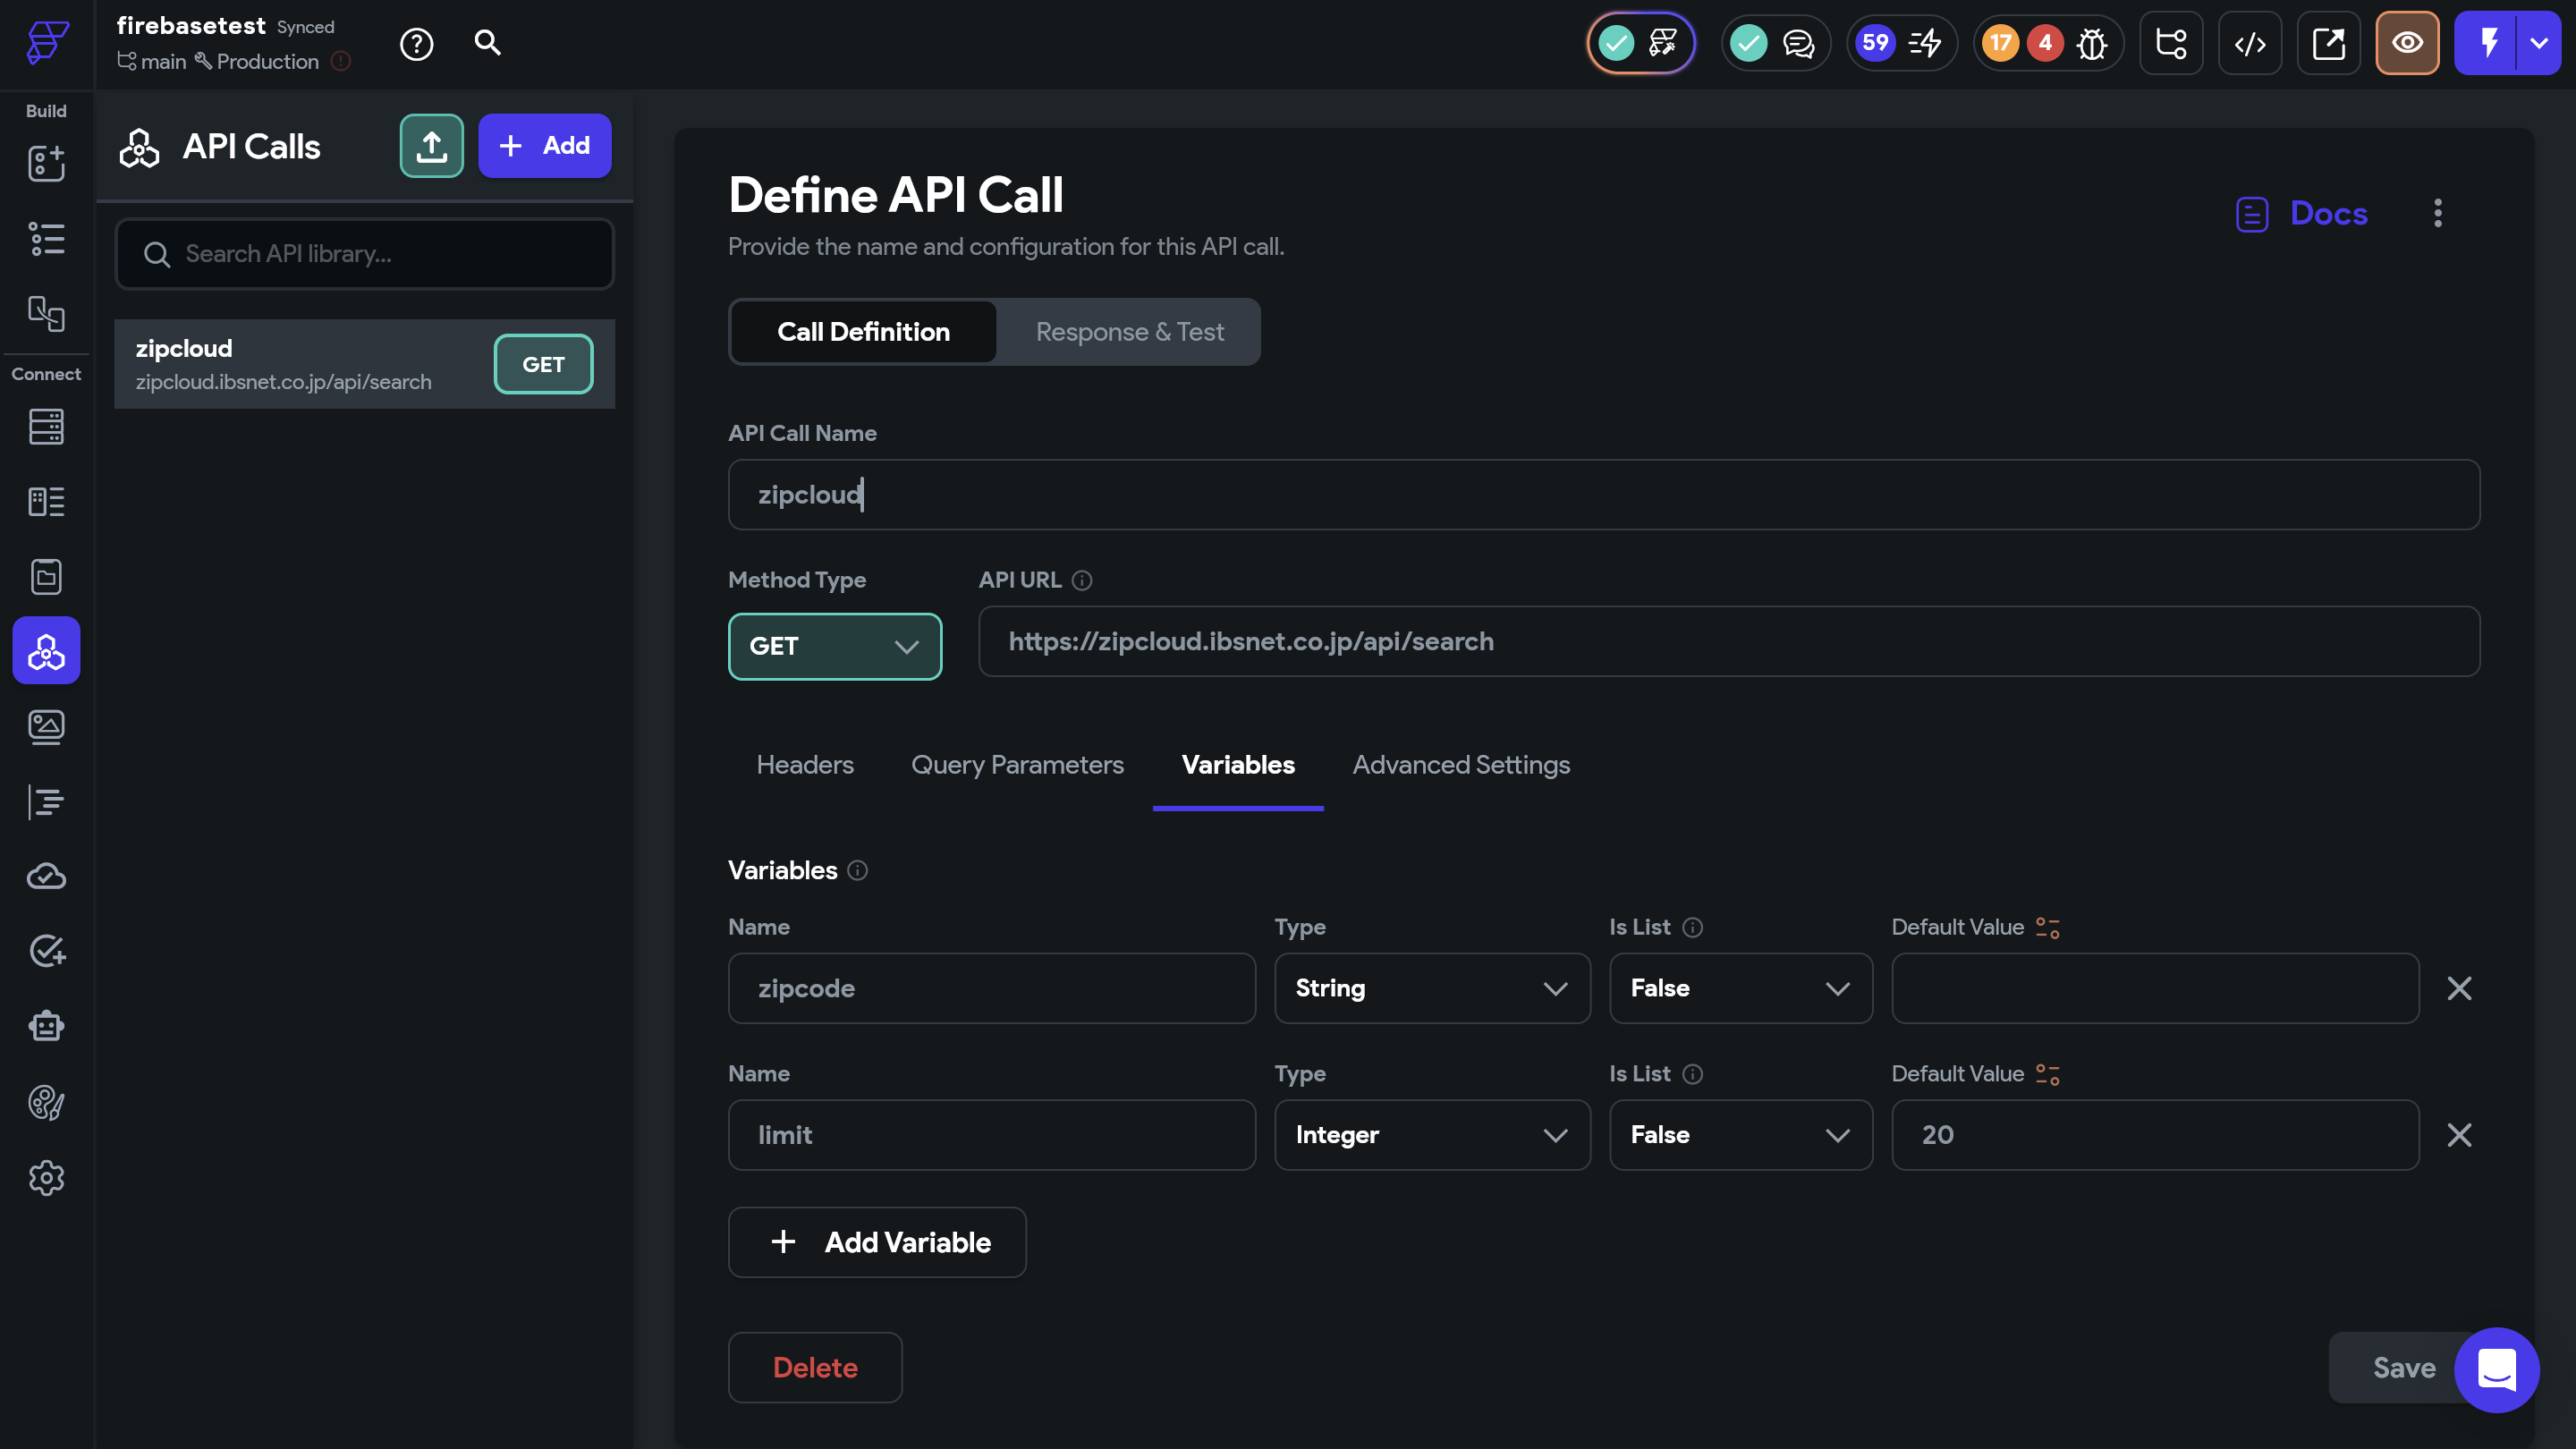
Task: Switch to Response & Test tab
Action: click(x=1129, y=332)
